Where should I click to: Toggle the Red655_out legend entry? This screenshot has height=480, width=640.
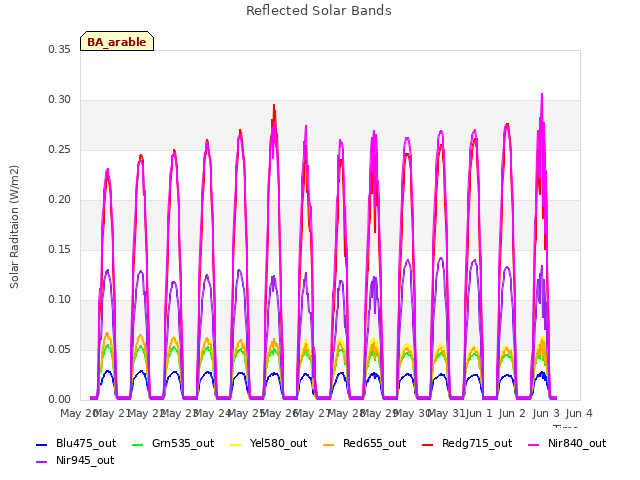(364, 444)
